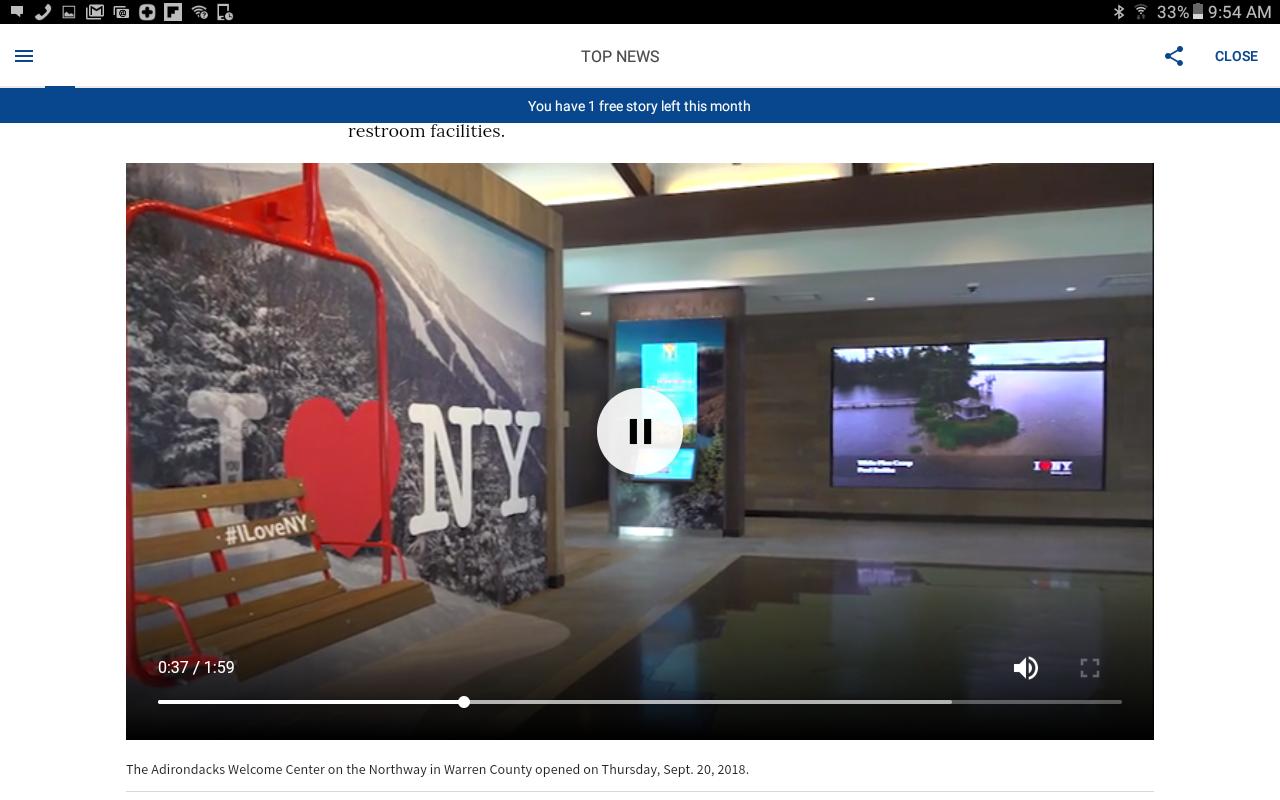Tap the Flipboard notification icon
1280x800 pixels.
pos(173,12)
